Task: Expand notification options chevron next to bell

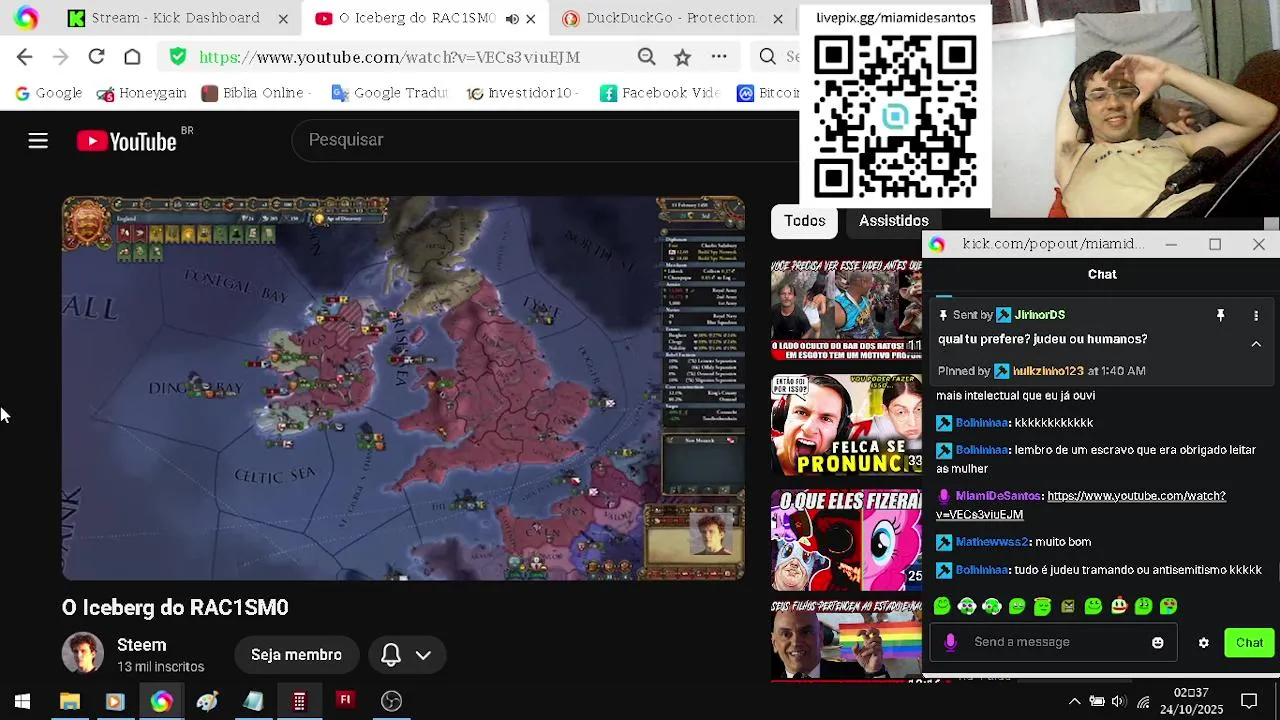Action: coord(423,656)
